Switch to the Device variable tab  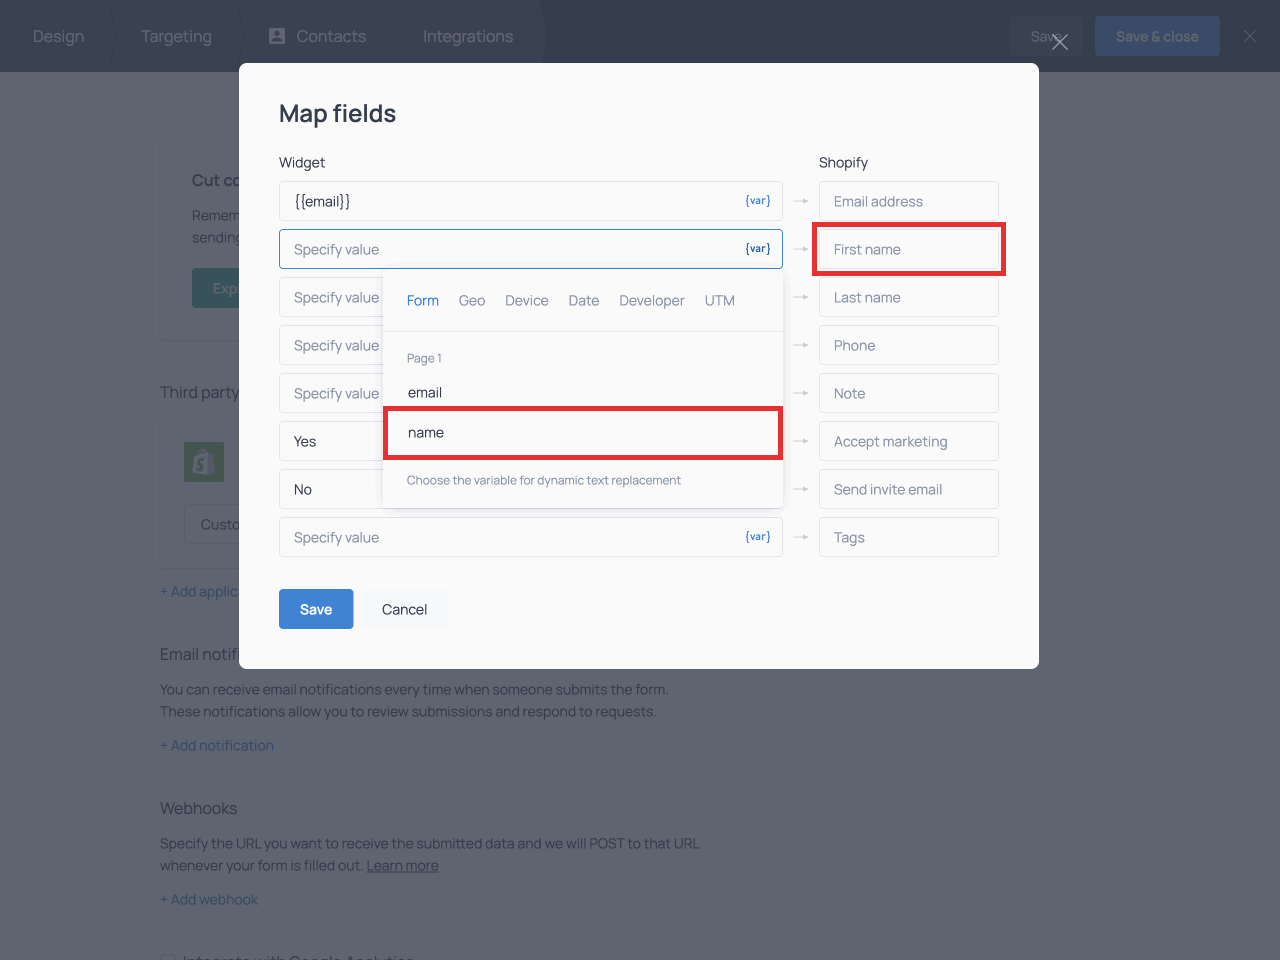pyautogui.click(x=526, y=301)
